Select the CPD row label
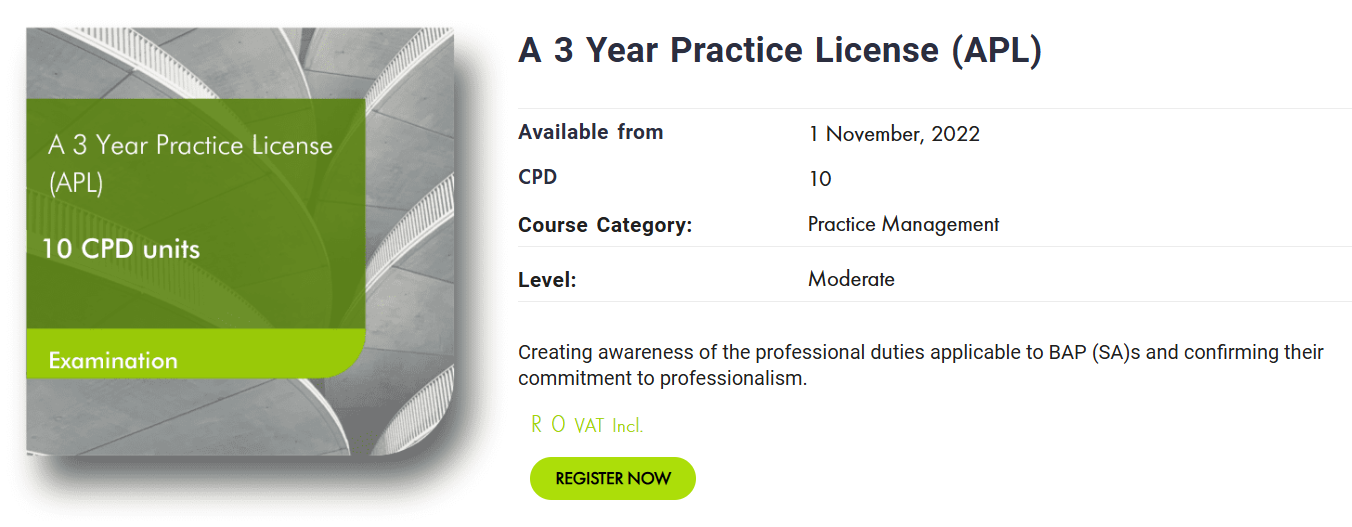The height and width of the screenshot is (527, 1352). click(537, 178)
